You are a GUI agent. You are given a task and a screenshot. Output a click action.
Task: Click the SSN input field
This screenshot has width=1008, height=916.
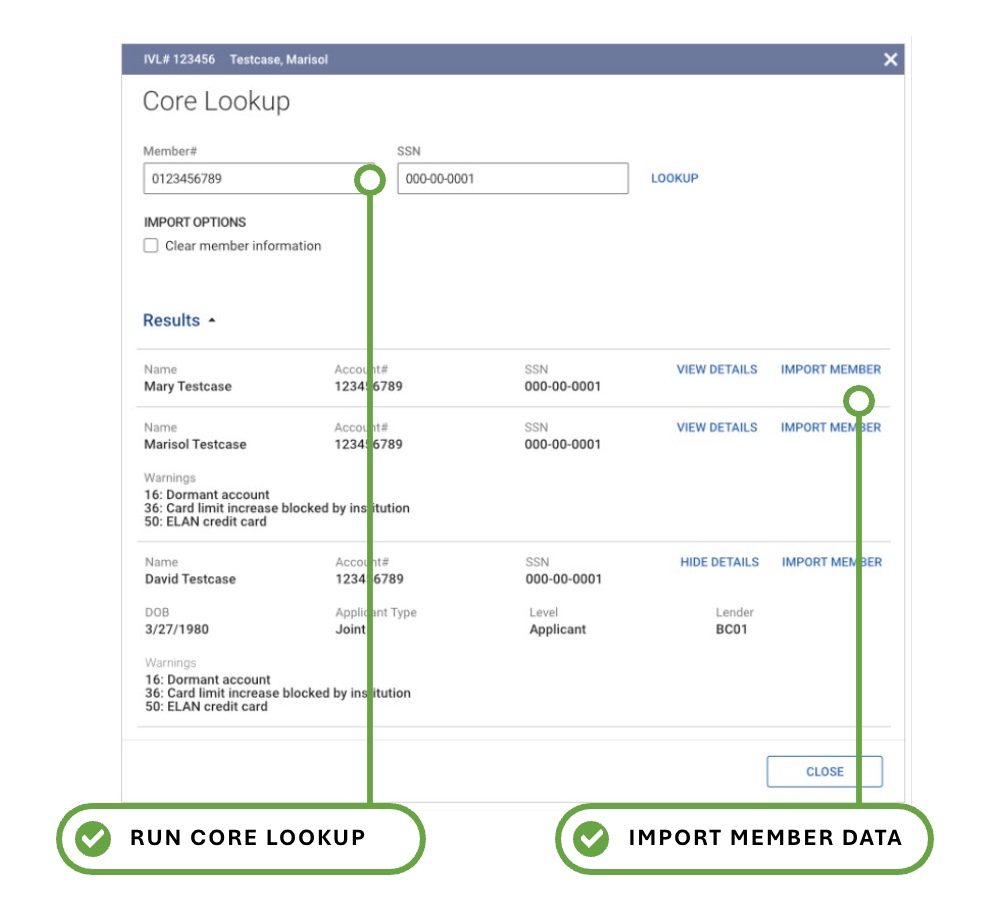click(510, 178)
